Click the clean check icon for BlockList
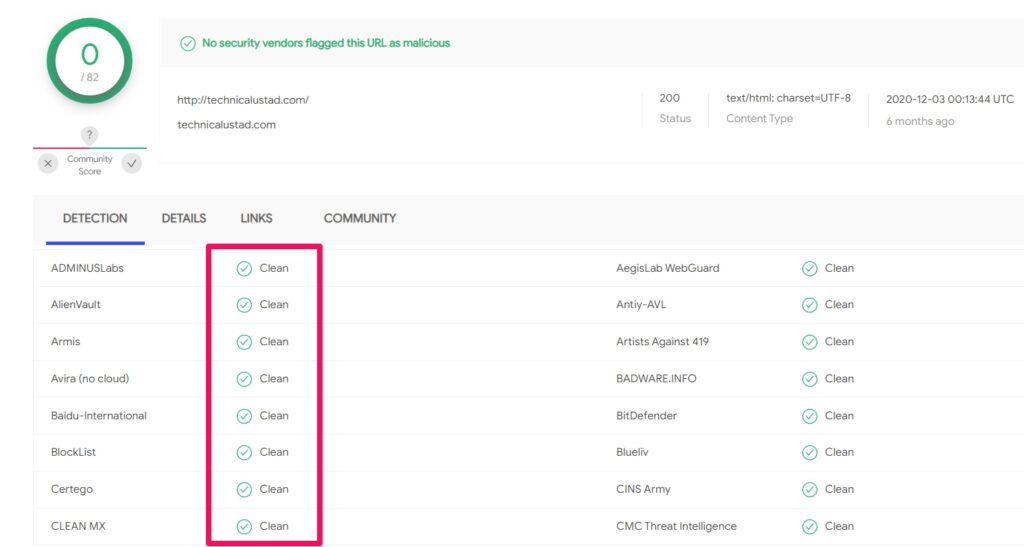 click(244, 453)
